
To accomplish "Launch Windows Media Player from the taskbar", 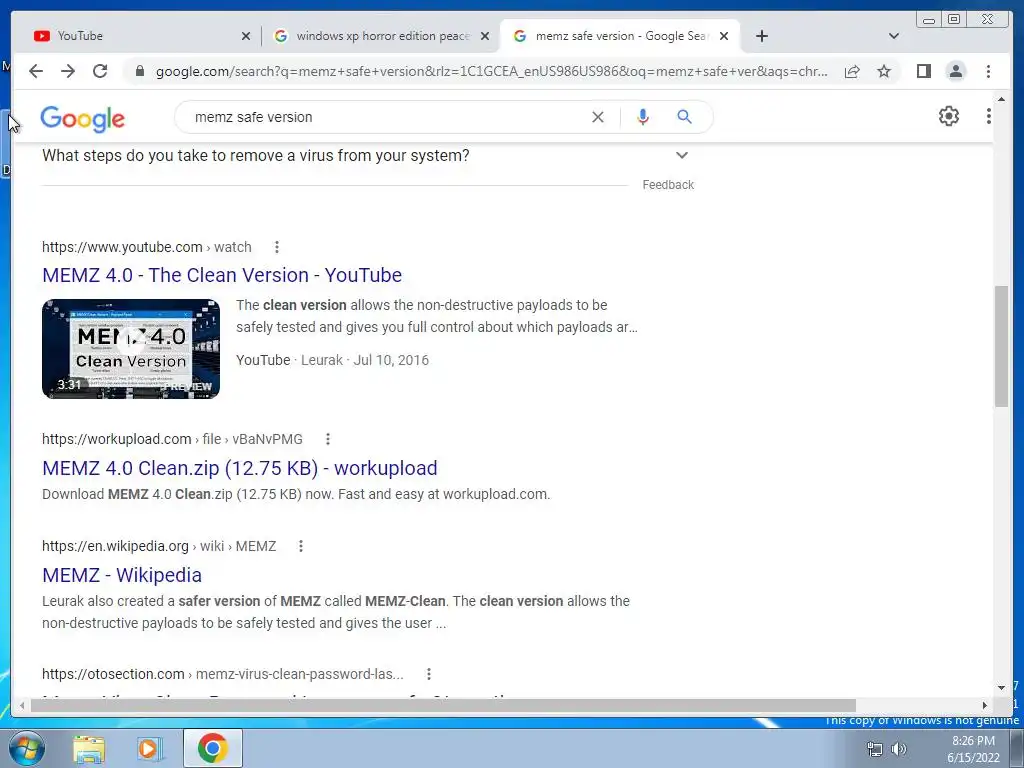I will [x=149, y=749].
